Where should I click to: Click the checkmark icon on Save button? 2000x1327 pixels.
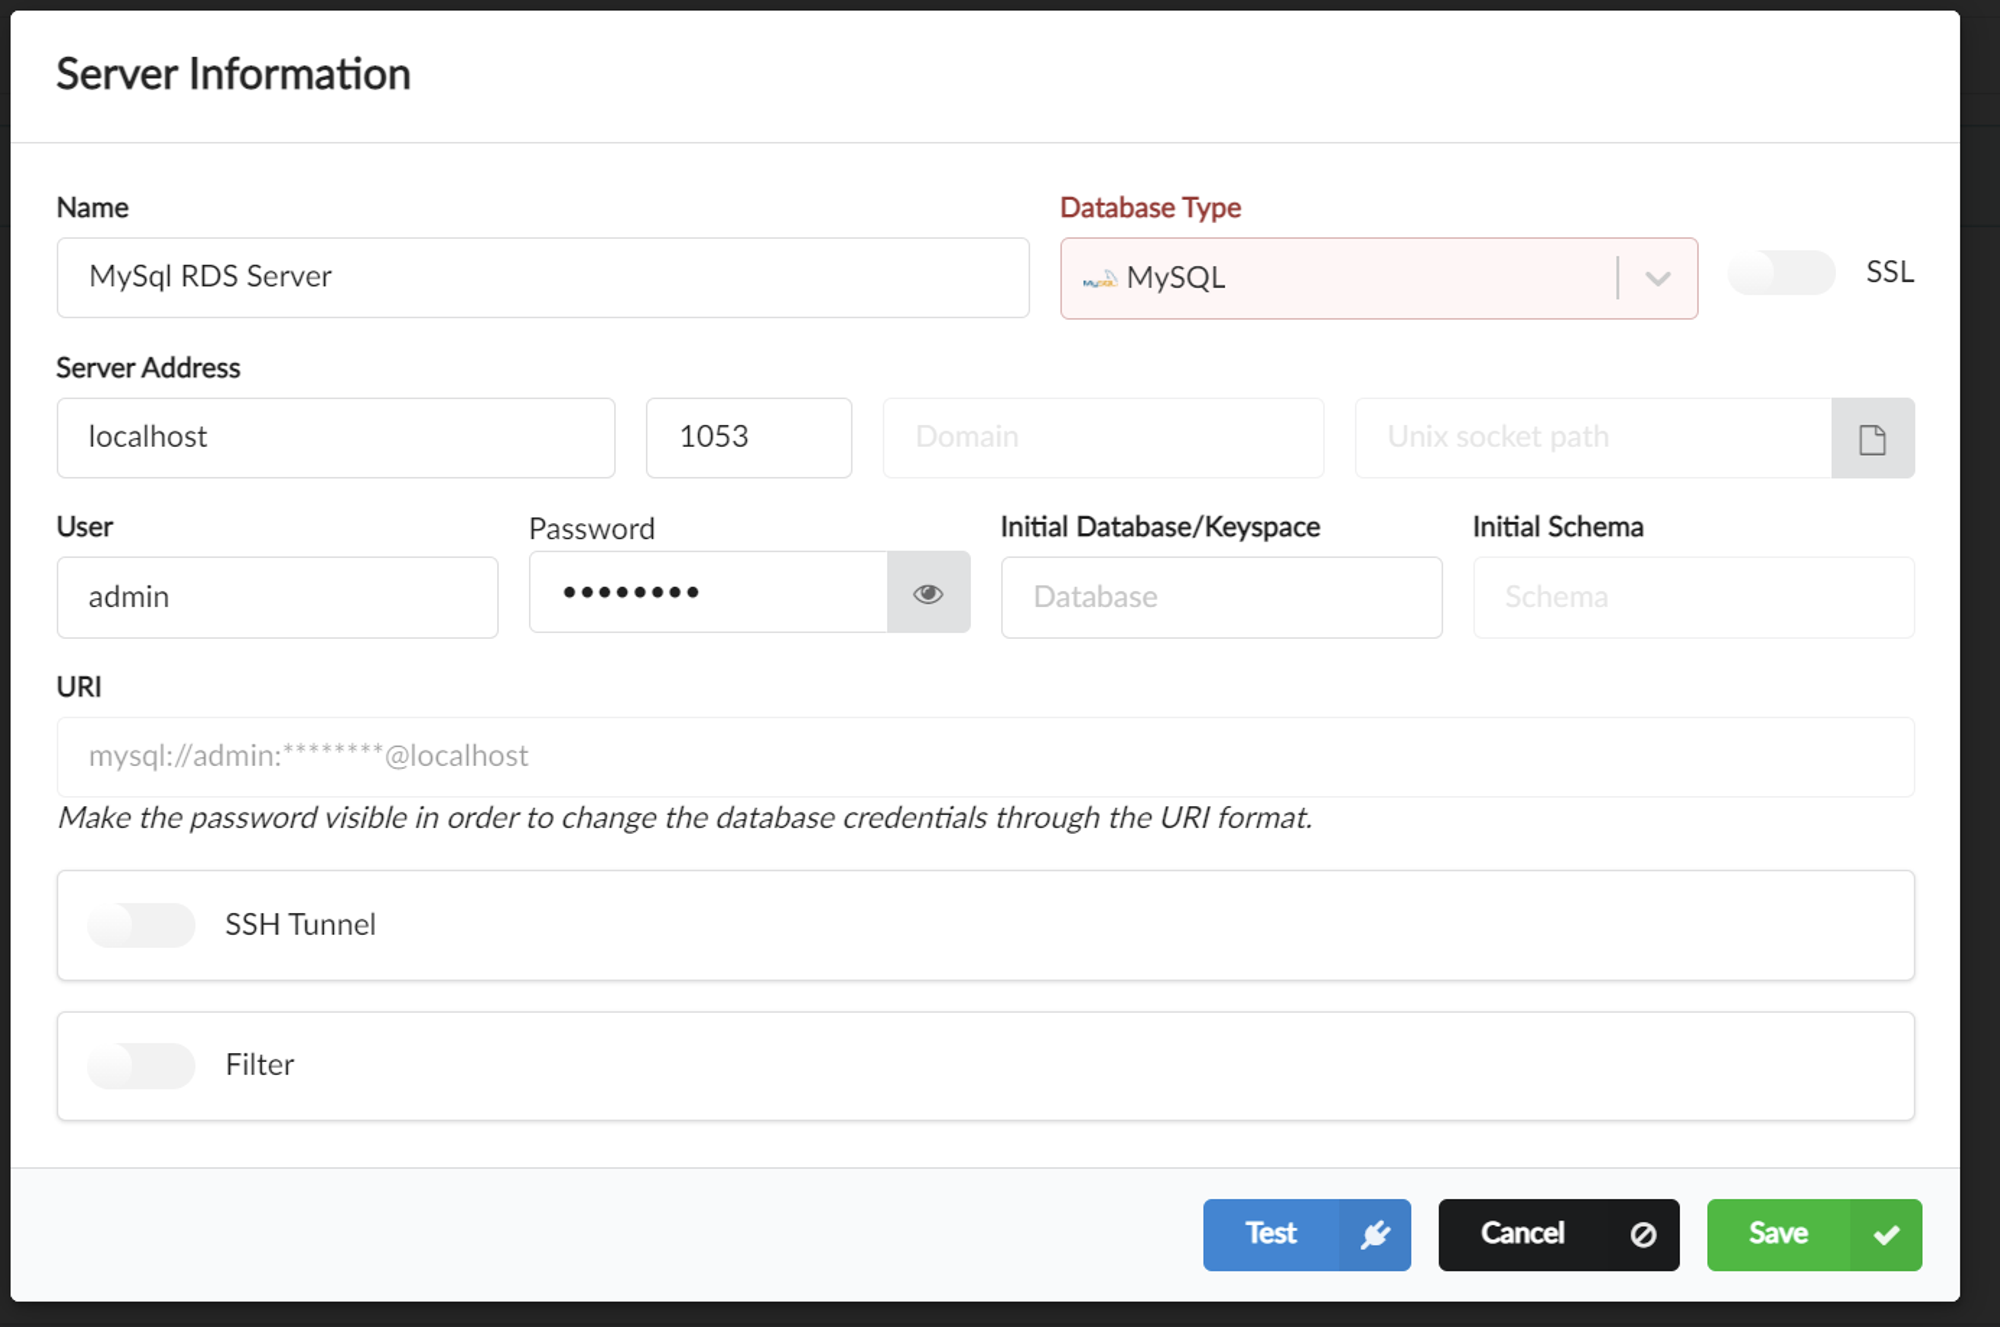1886,1235
